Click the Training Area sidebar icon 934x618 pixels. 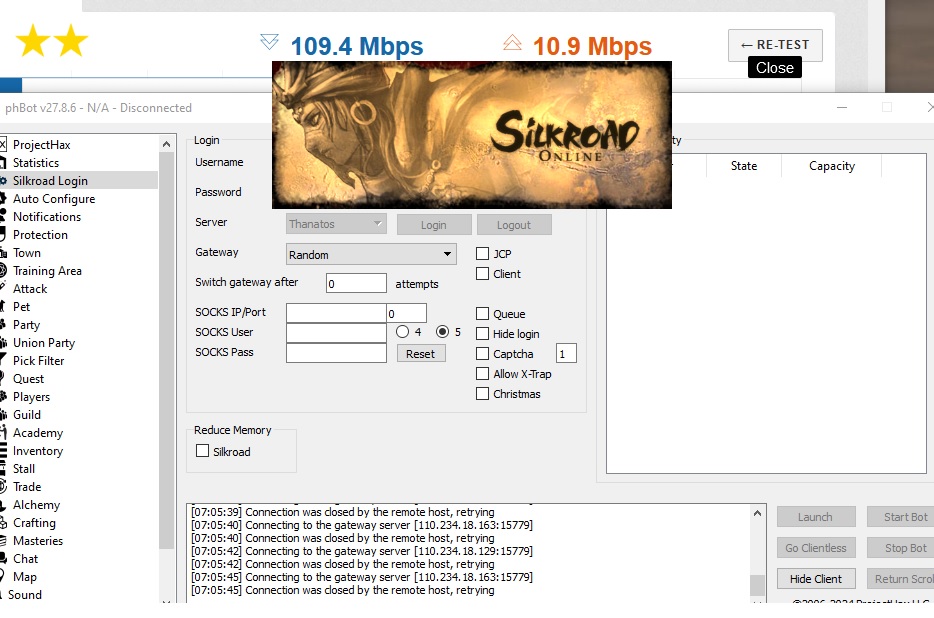(3, 271)
